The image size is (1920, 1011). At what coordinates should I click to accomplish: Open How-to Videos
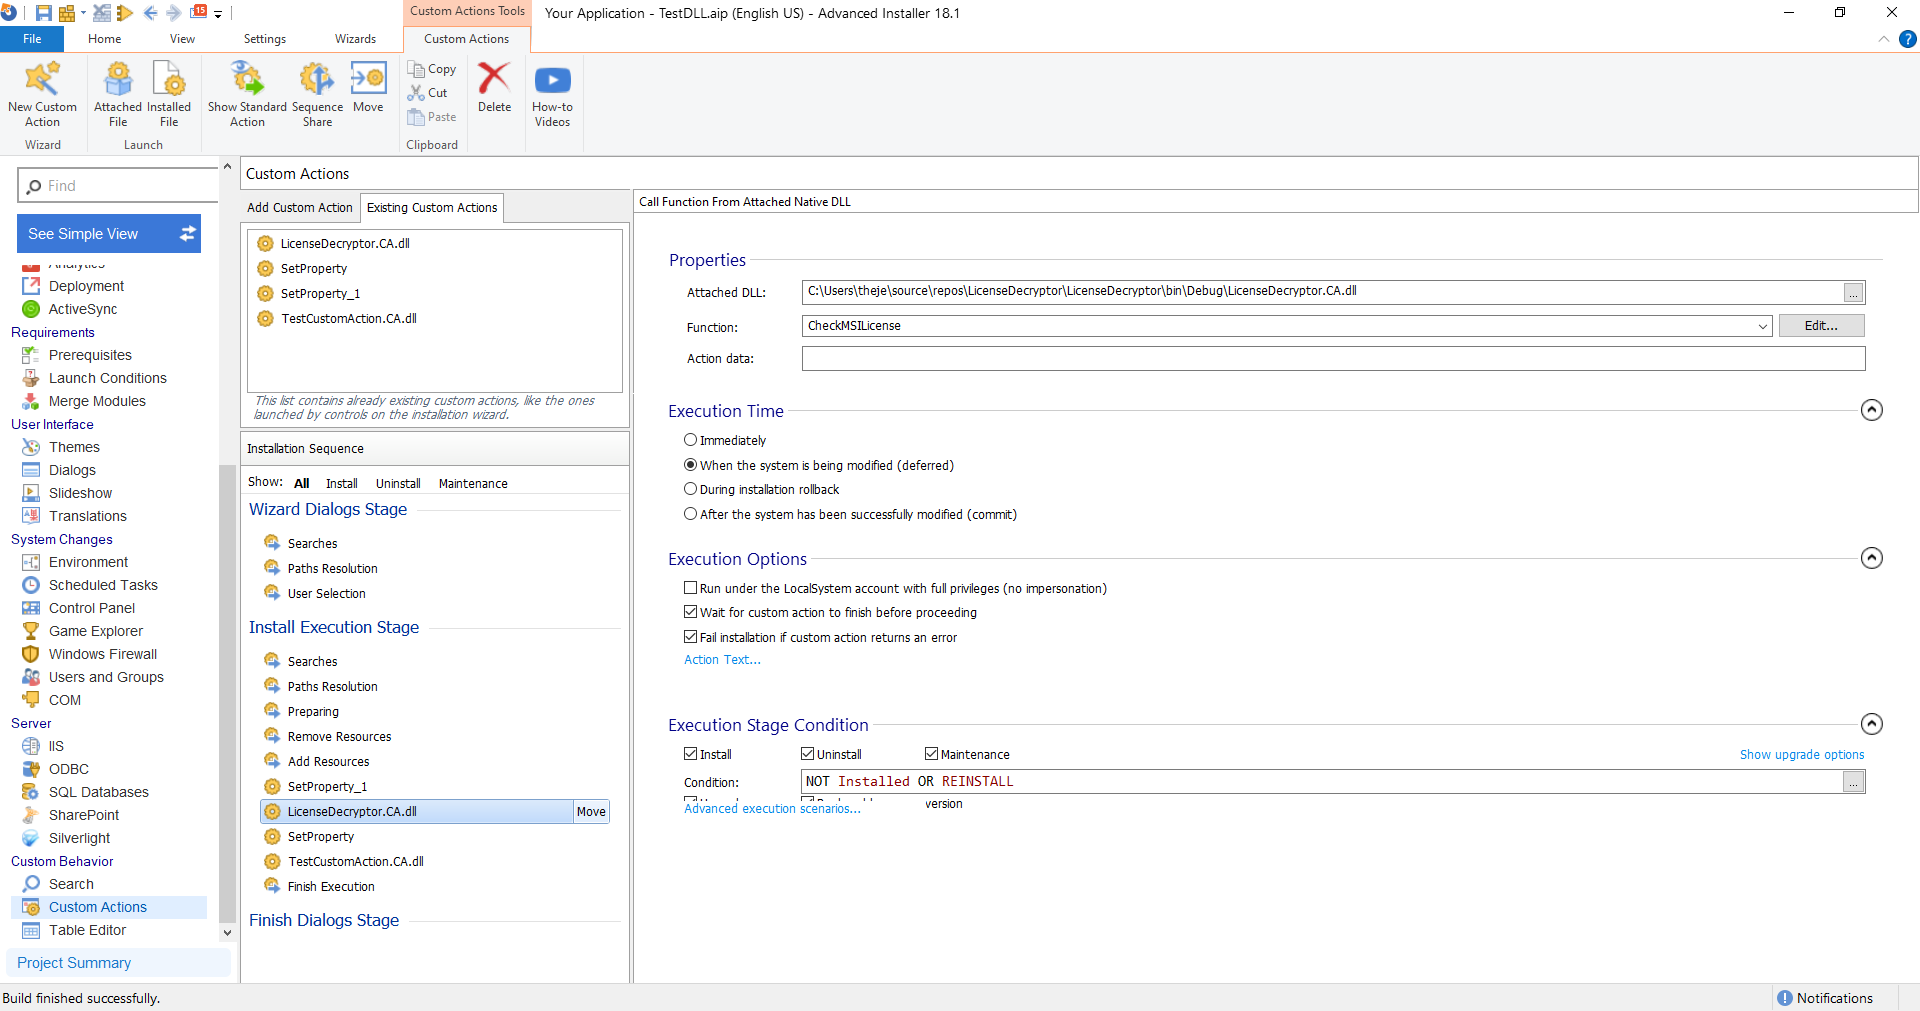click(552, 93)
